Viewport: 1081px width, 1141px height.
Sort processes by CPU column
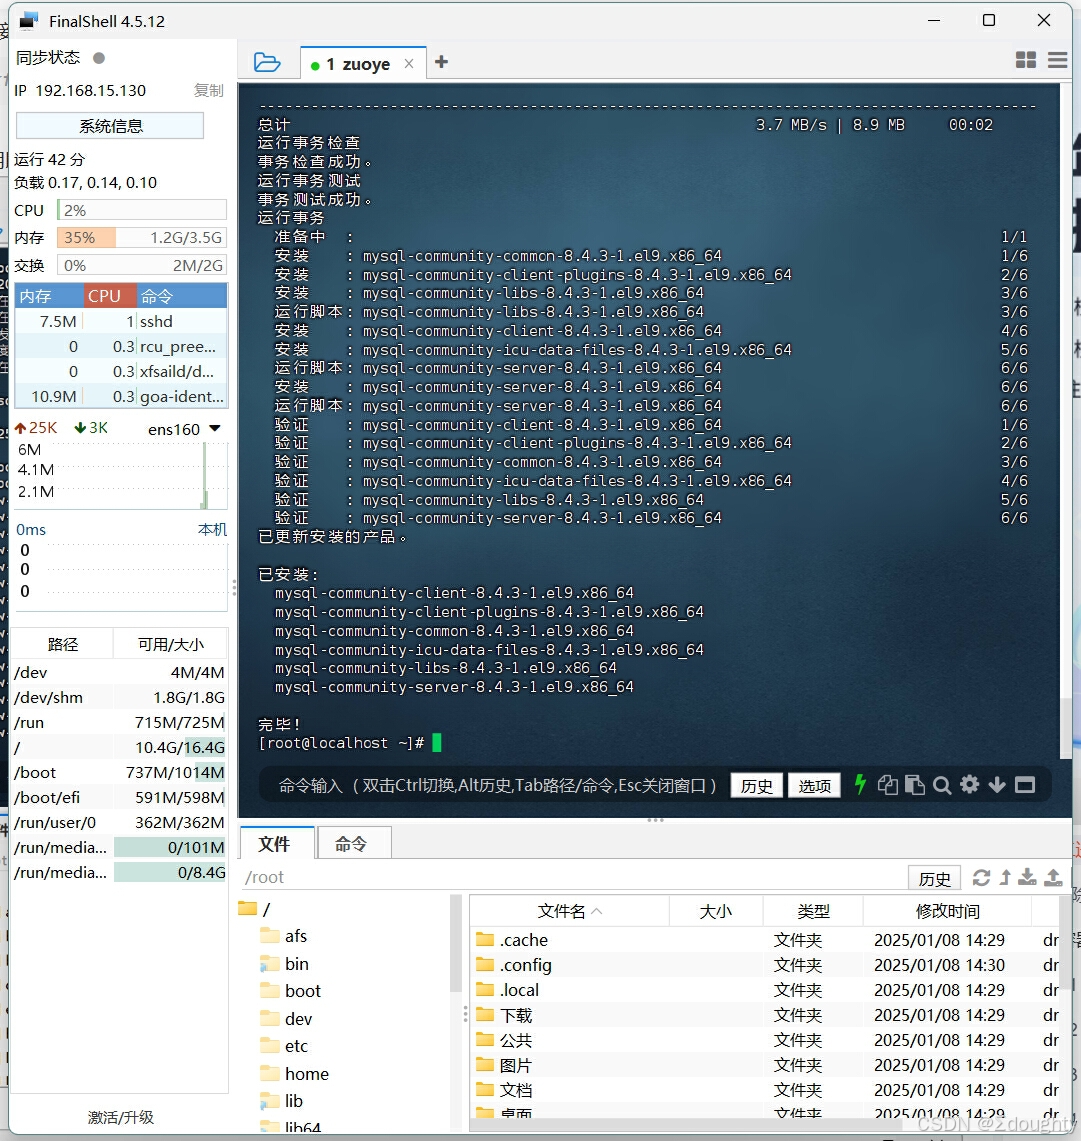point(109,296)
